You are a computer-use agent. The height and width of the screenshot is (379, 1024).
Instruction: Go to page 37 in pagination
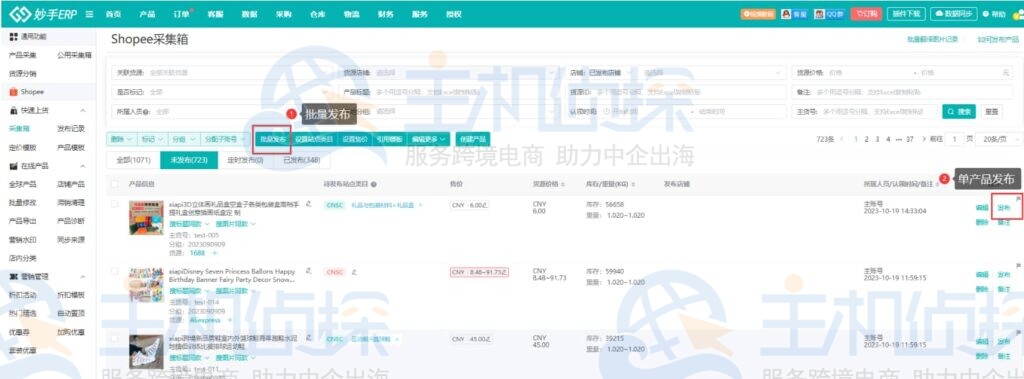click(x=910, y=139)
